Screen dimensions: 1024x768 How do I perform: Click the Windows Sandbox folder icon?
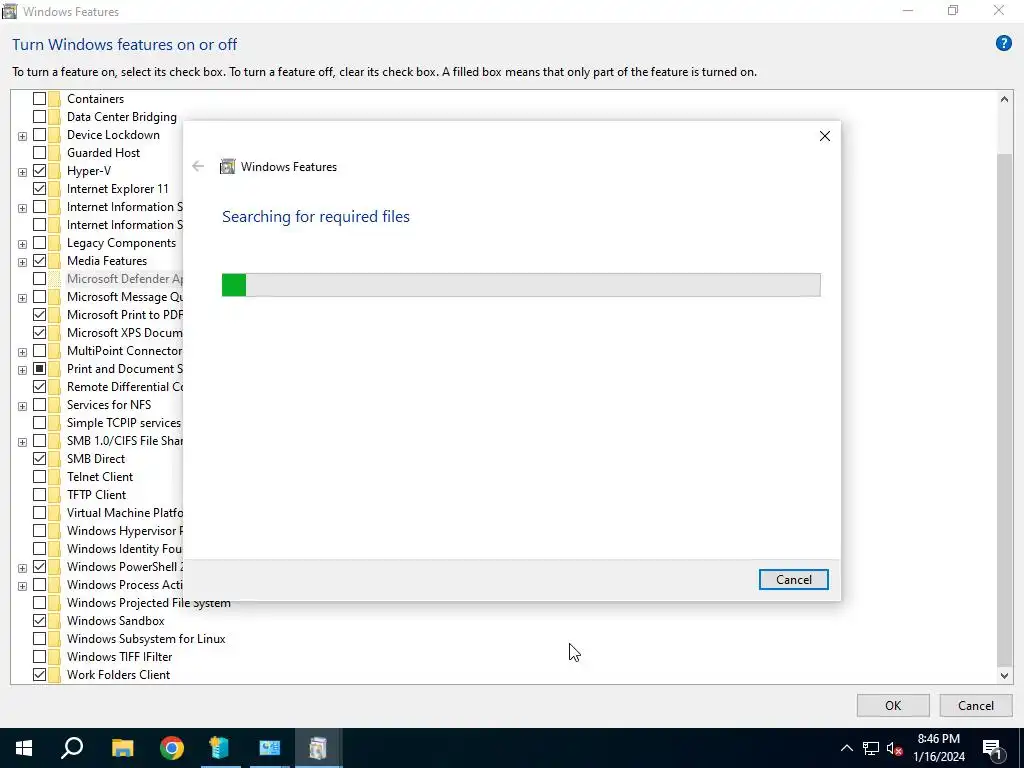click(x=54, y=620)
